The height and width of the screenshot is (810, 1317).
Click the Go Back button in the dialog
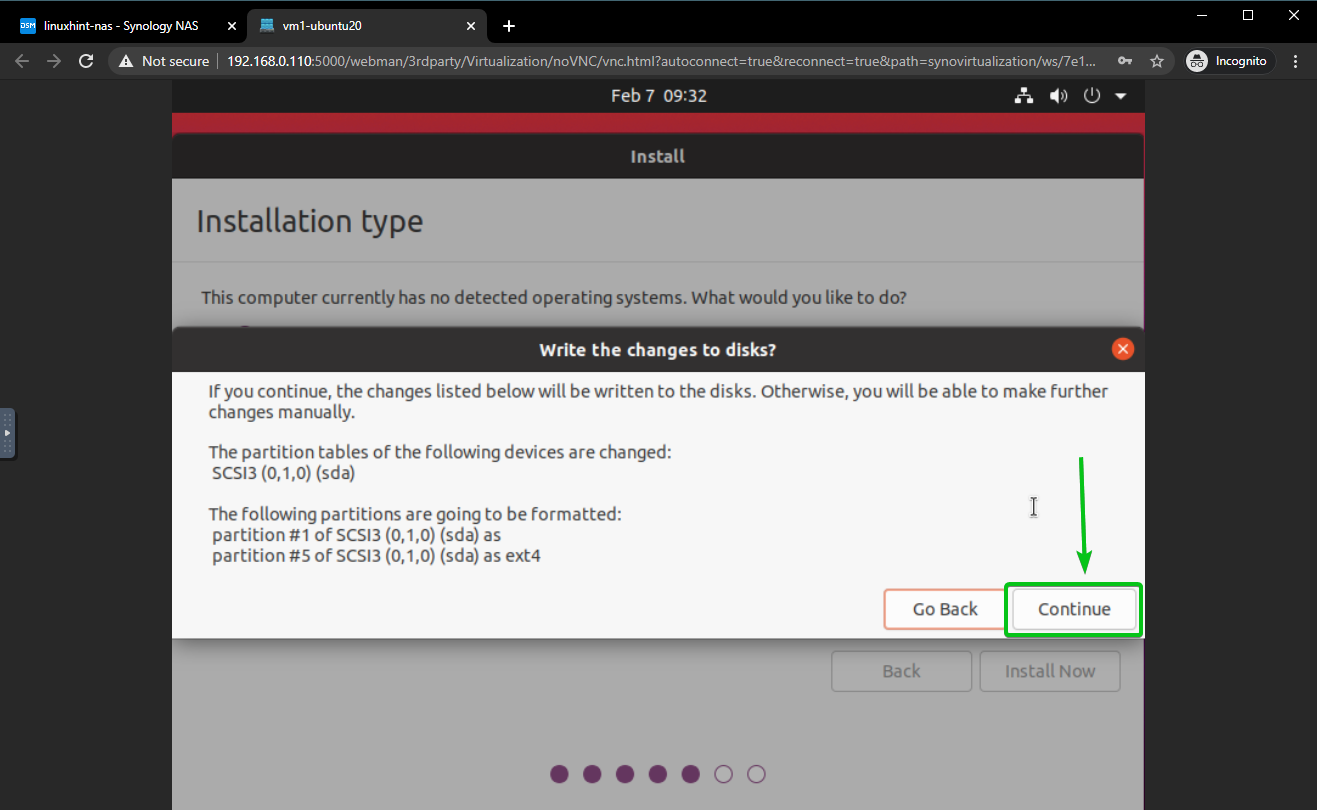coord(944,609)
